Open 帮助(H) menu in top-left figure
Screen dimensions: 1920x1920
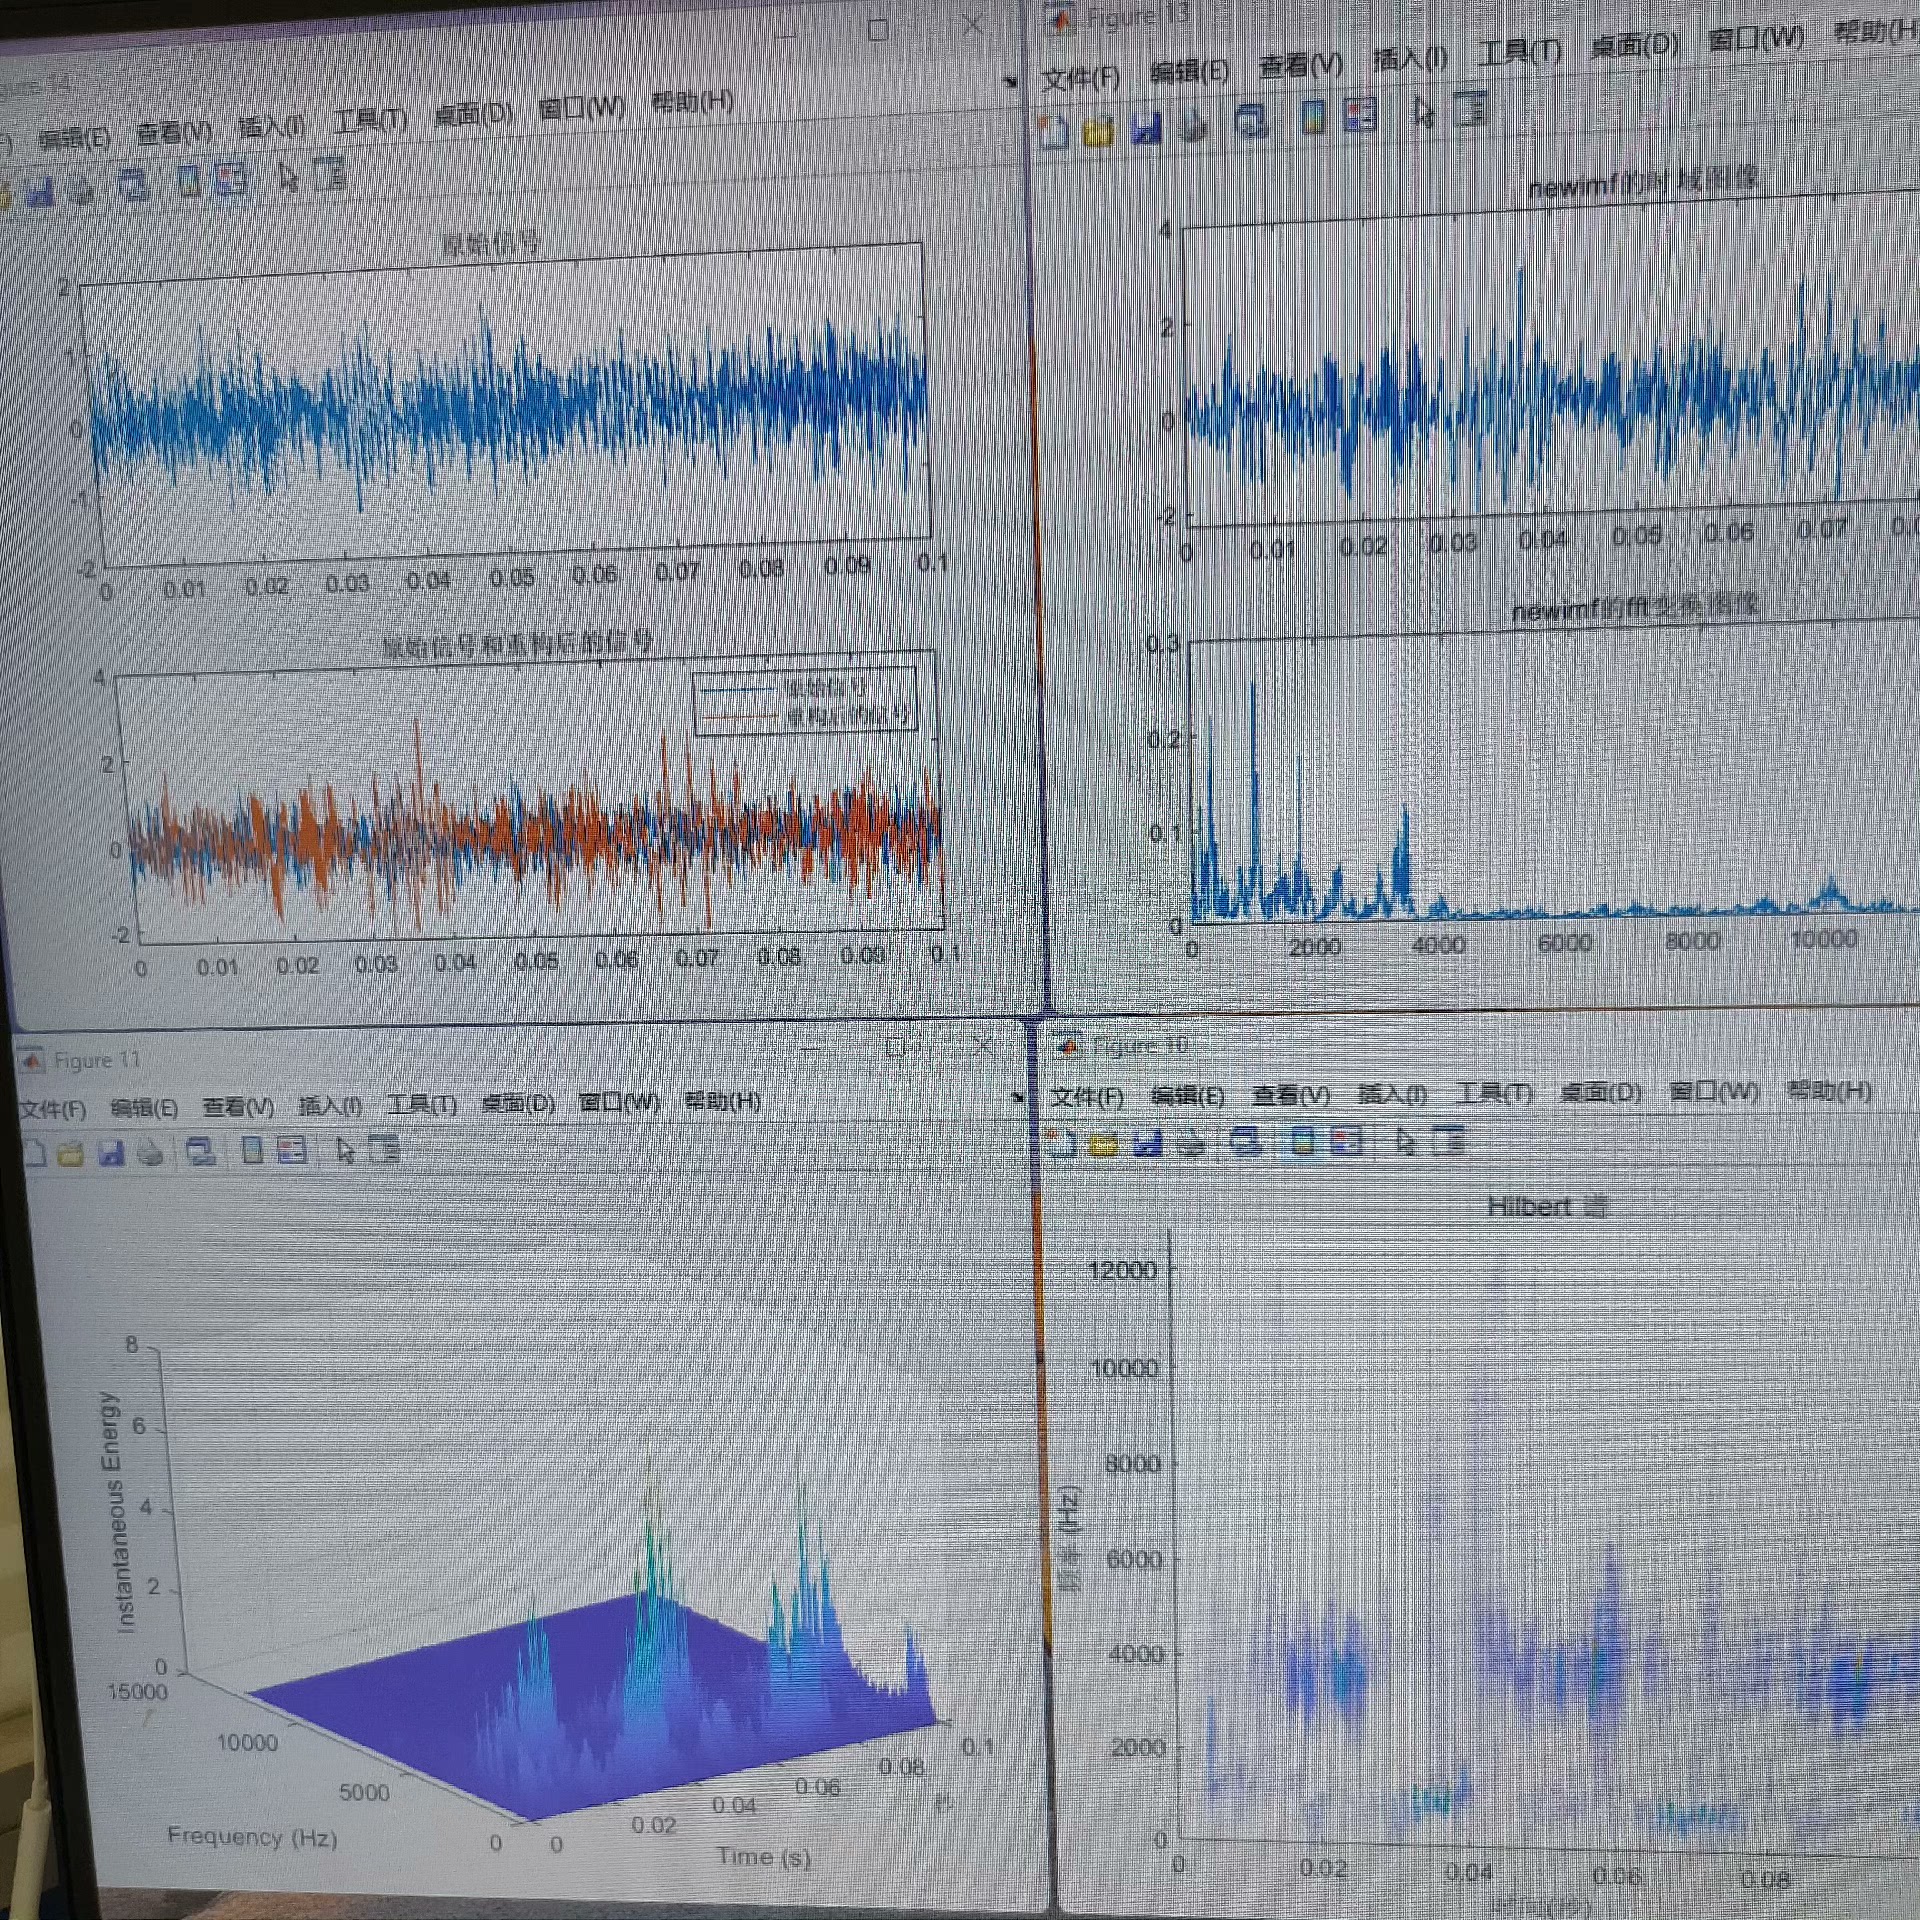[692, 101]
